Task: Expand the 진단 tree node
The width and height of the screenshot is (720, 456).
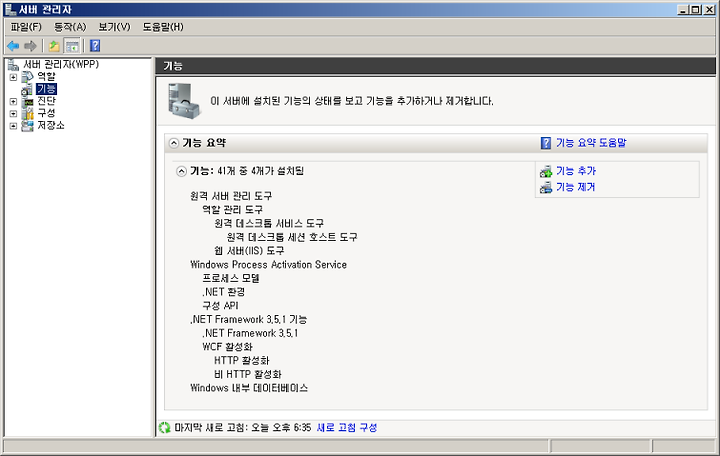Action: (13, 101)
